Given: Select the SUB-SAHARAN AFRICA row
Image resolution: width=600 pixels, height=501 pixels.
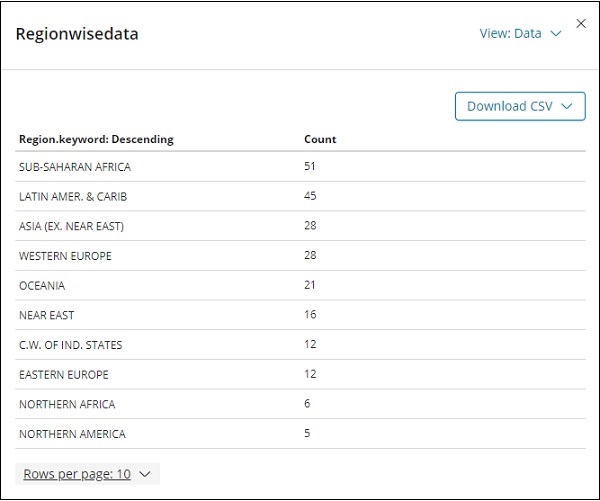Looking at the screenshot, I should point(75,167).
